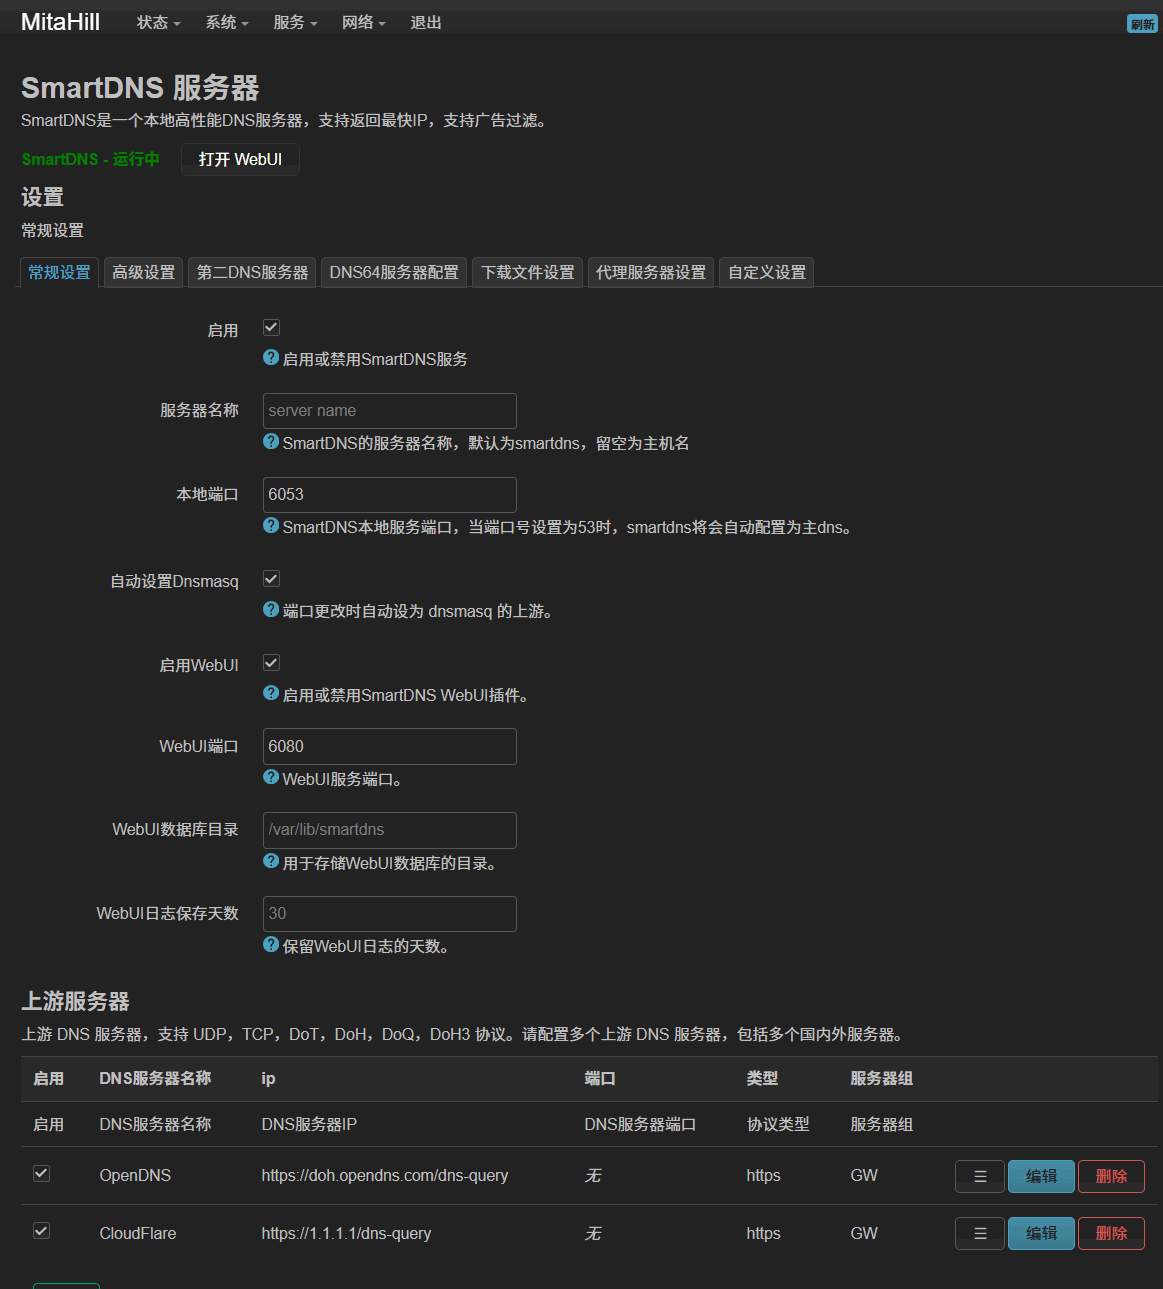Open the 系统 dropdown in navbar
This screenshot has width=1163, height=1289.
coord(227,23)
